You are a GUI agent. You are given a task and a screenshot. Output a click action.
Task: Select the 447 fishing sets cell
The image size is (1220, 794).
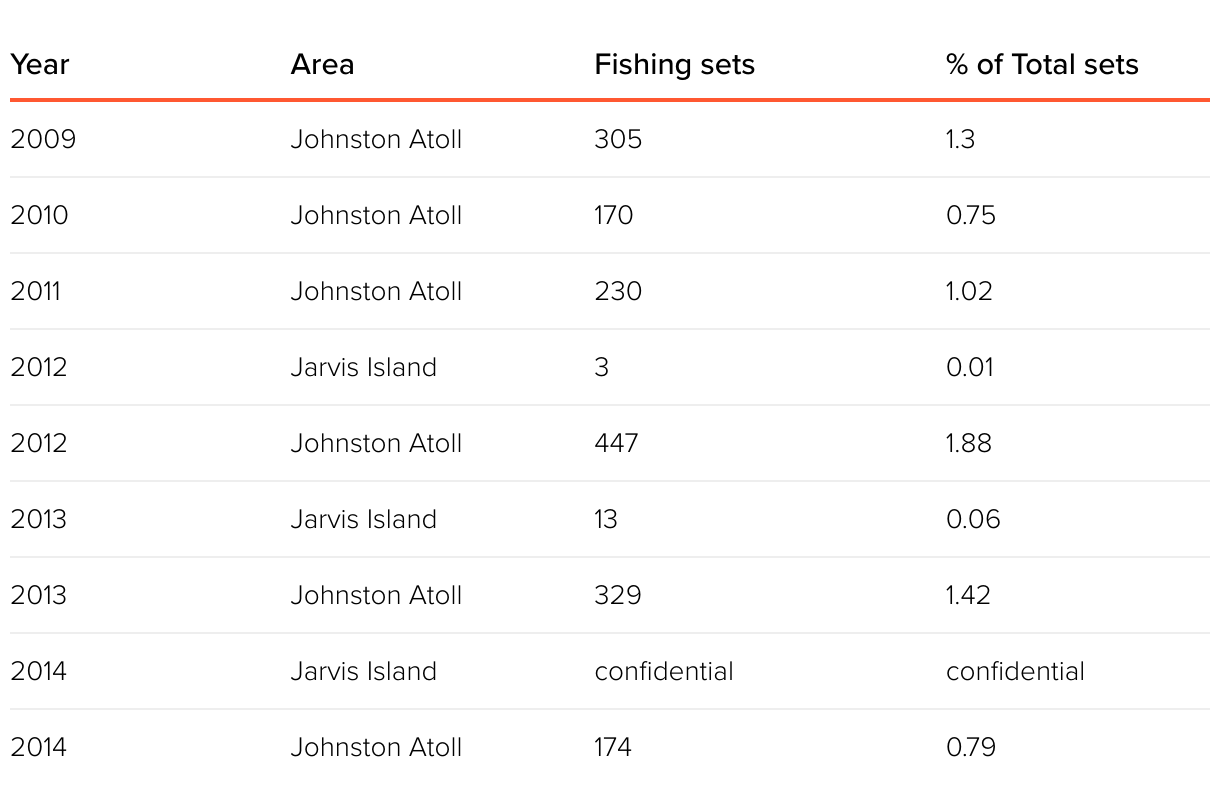[616, 443]
